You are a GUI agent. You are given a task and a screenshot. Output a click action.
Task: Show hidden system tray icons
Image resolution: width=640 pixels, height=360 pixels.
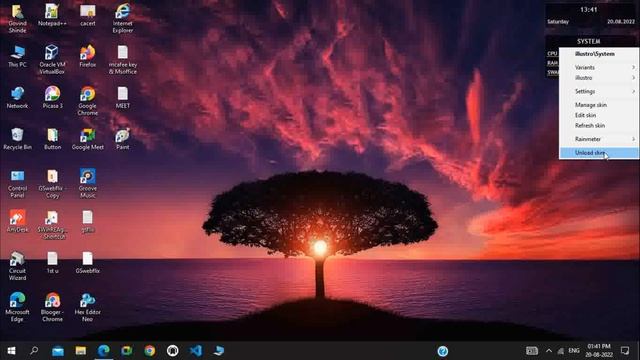tap(549, 351)
